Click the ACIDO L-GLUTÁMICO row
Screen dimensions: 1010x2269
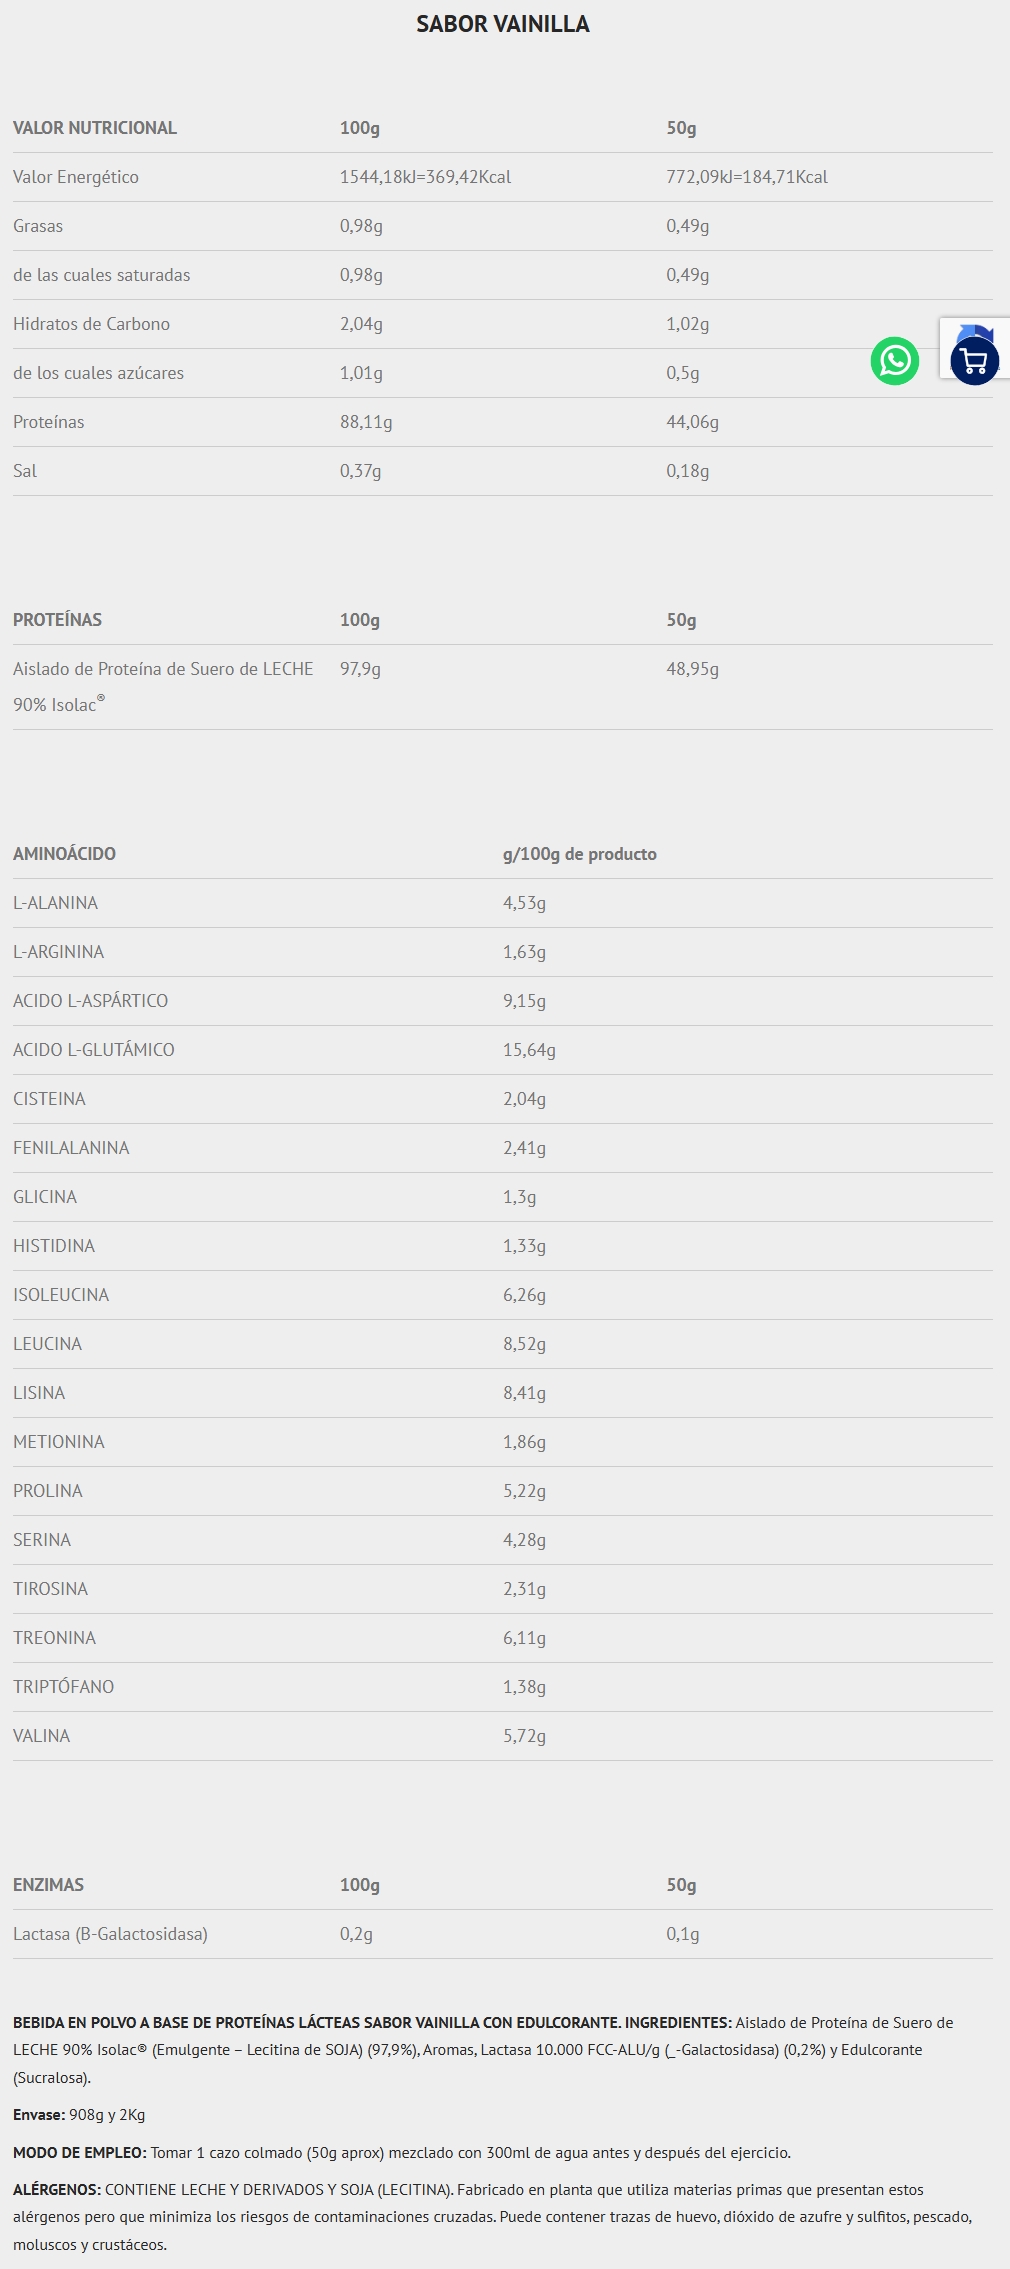tap(94, 1050)
